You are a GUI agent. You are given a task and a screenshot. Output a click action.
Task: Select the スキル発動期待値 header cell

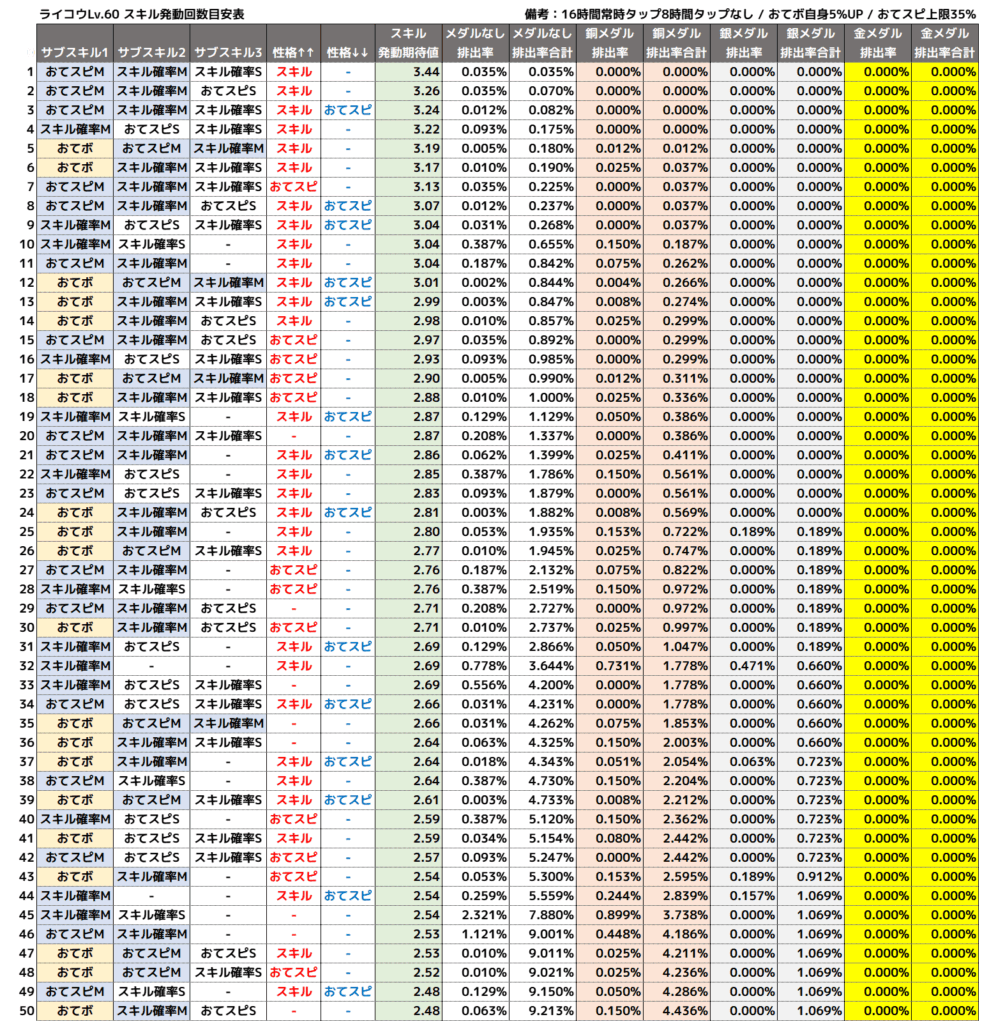click(x=408, y=43)
